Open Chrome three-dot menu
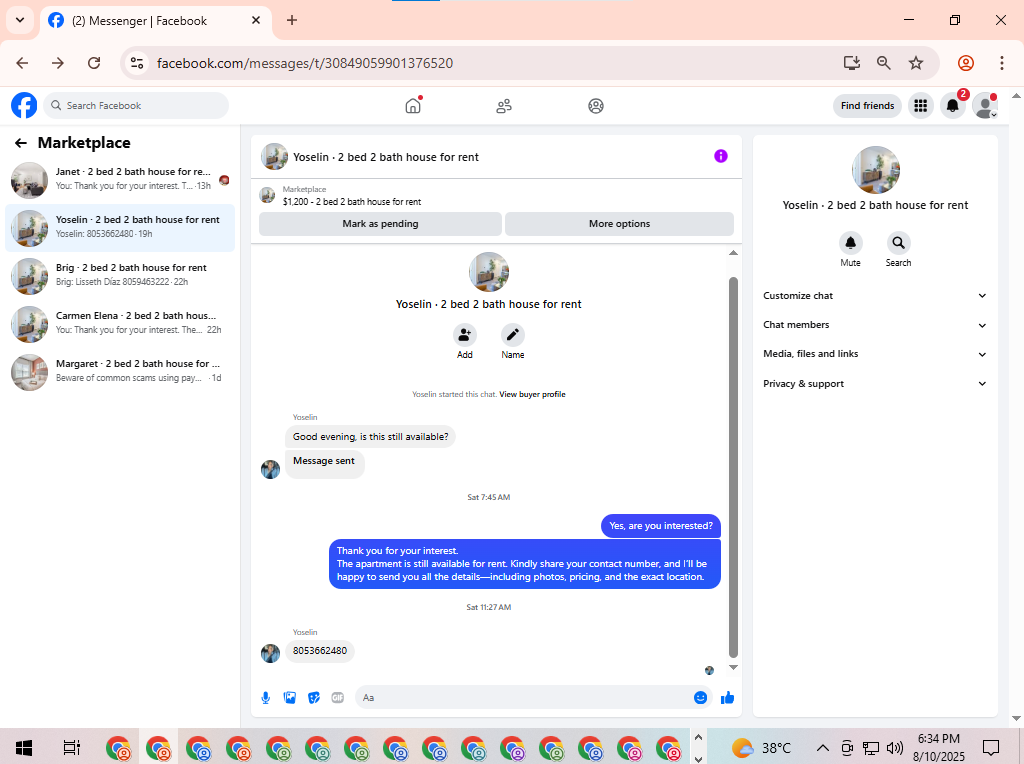 [1002, 63]
